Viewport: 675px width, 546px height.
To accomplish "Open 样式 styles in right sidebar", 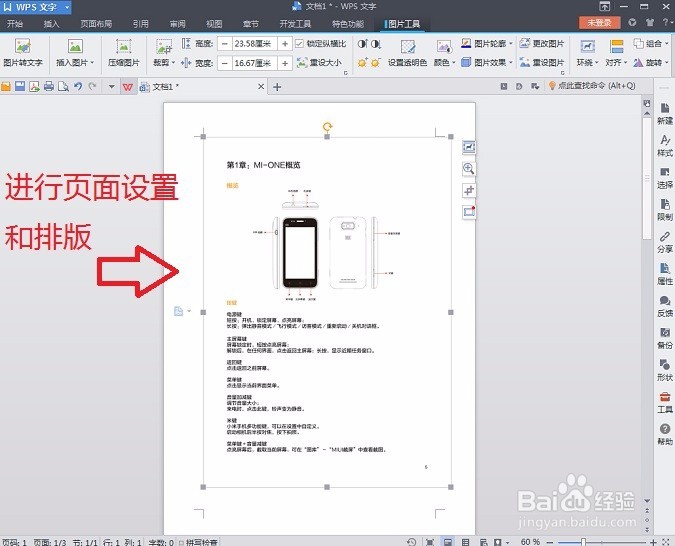I will coord(665,146).
